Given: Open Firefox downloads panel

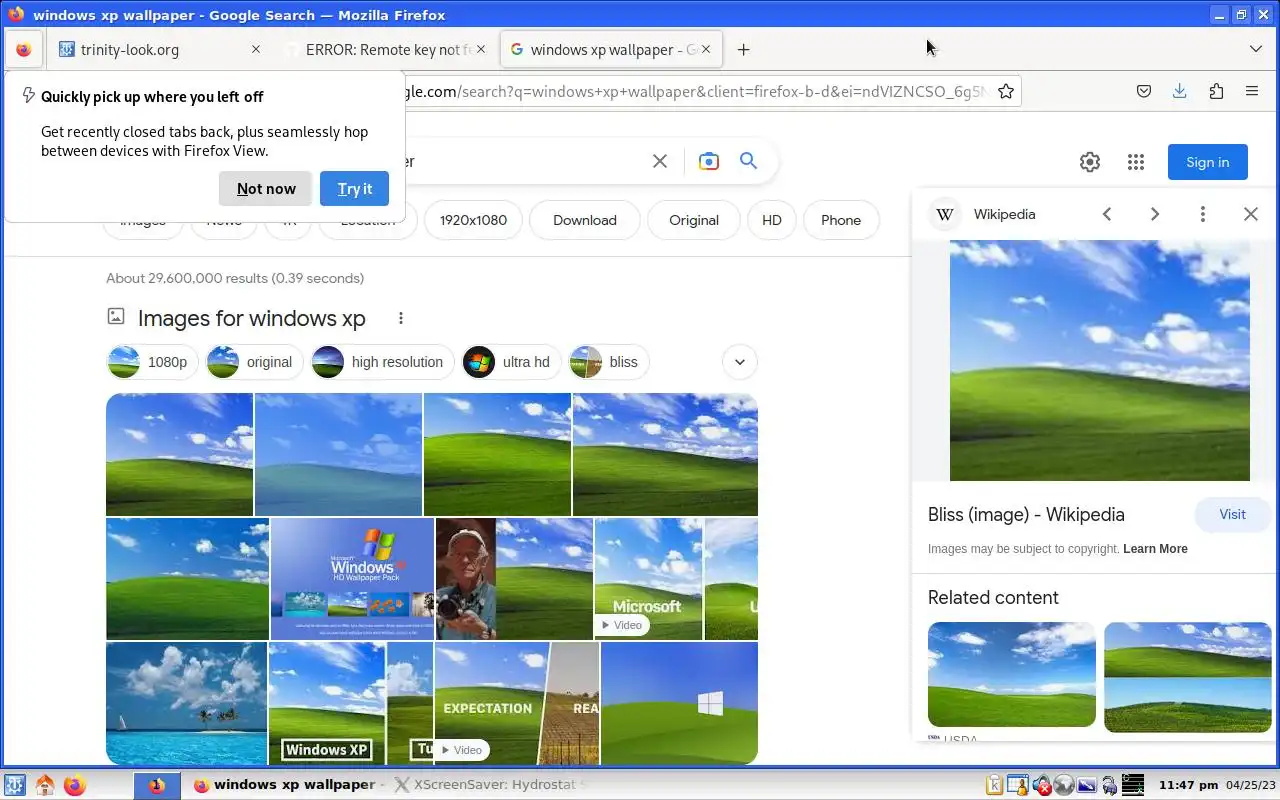Looking at the screenshot, I should click(1180, 91).
